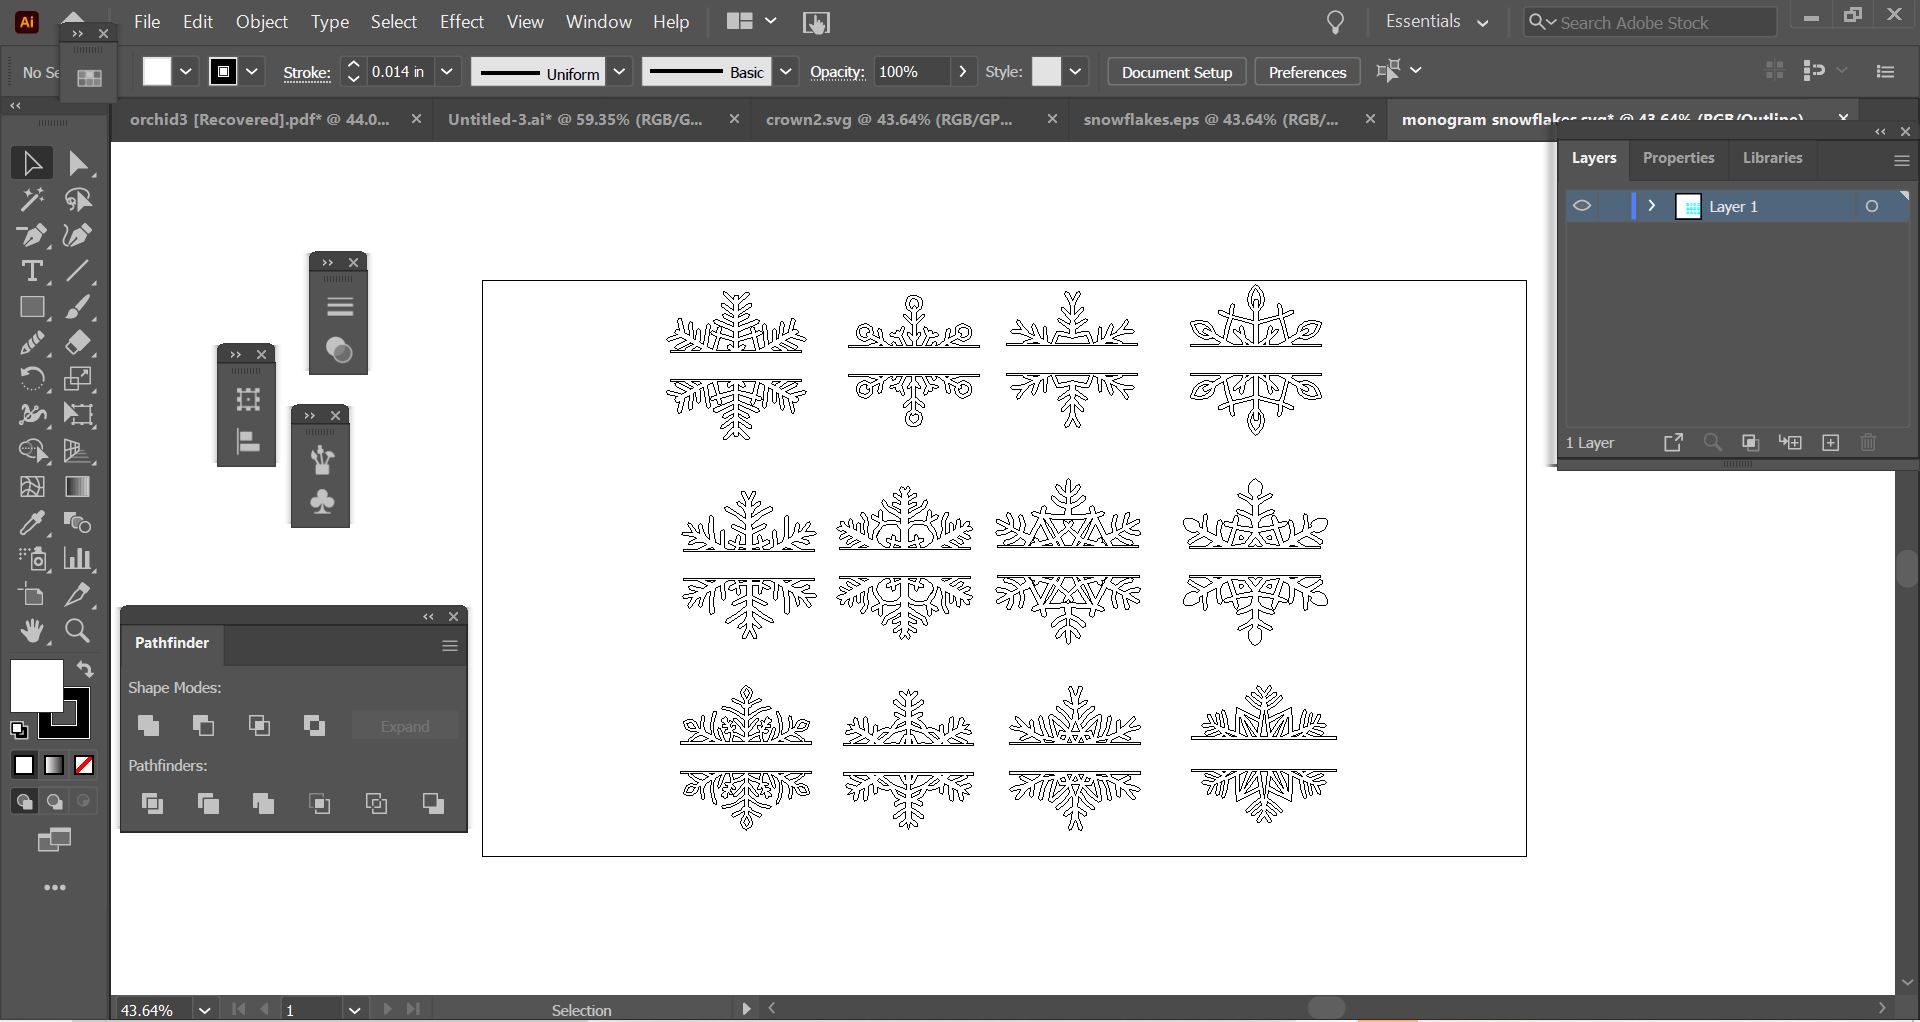Pick the Rectangle tool

[32, 307]
